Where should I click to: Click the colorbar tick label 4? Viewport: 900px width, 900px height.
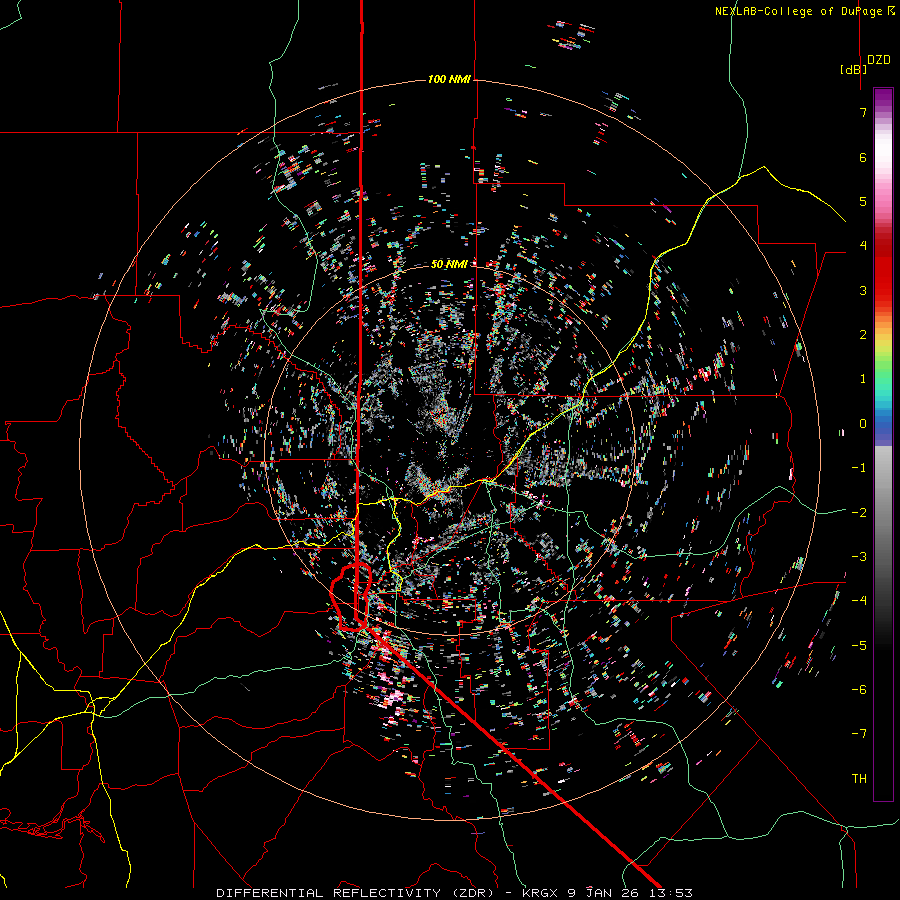pos(863,246)
